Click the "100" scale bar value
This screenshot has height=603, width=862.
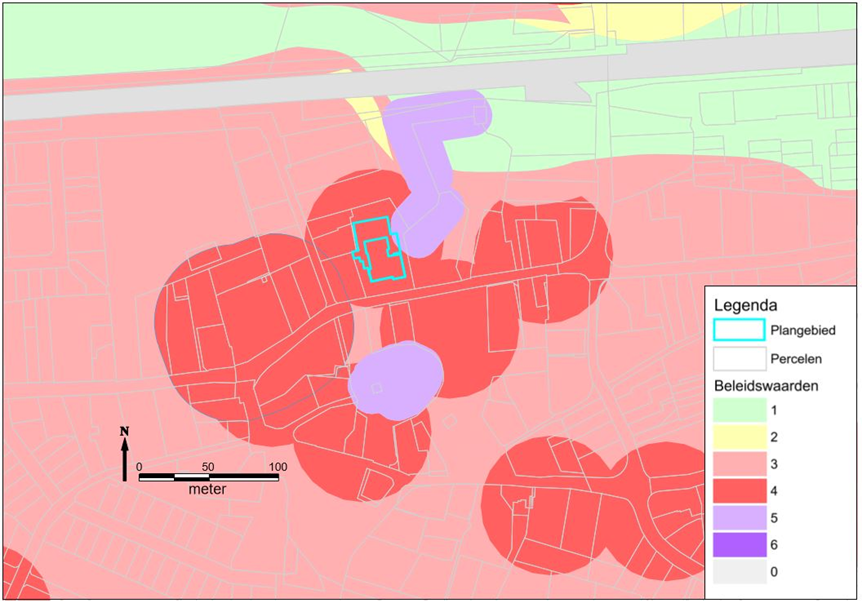pos(278,467)
